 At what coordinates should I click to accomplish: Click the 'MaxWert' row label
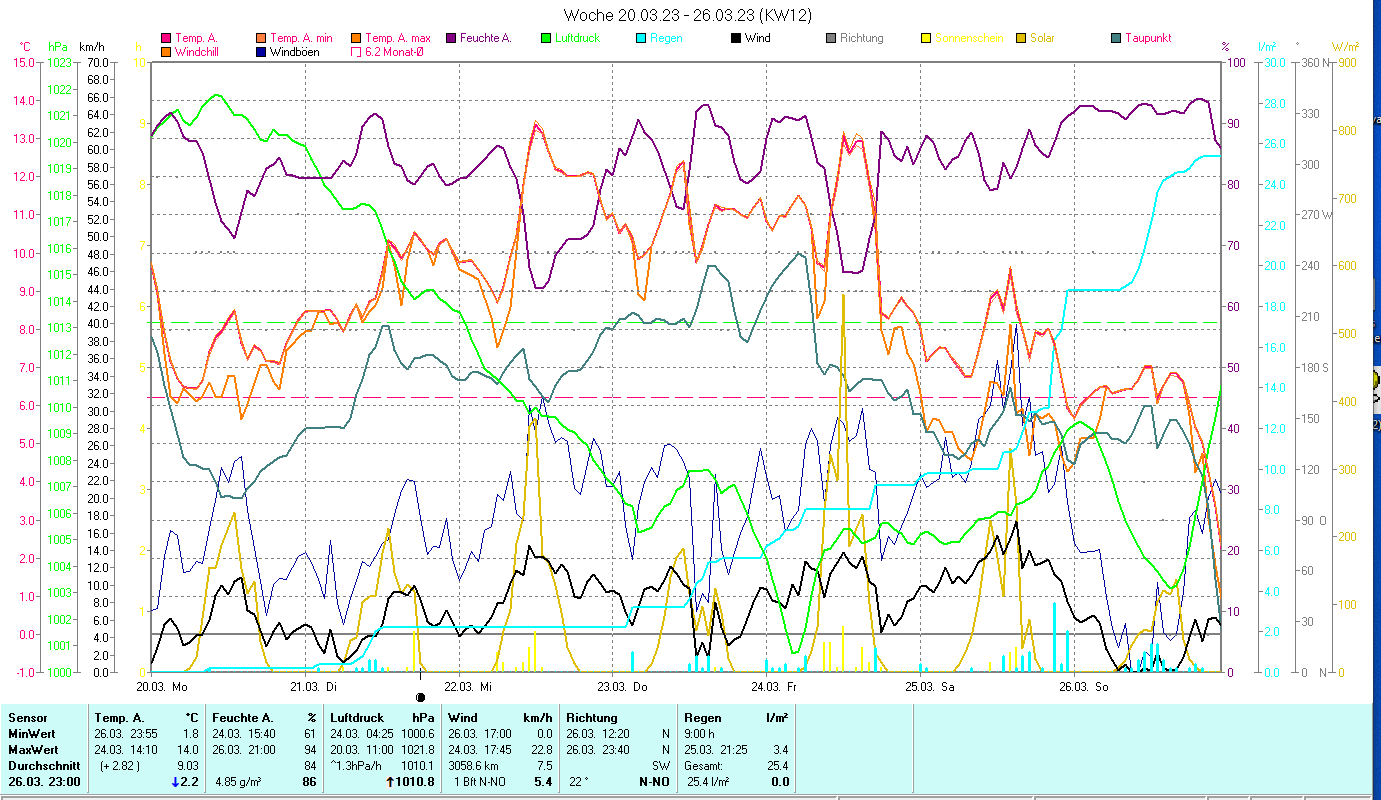[x=33, y=750]
